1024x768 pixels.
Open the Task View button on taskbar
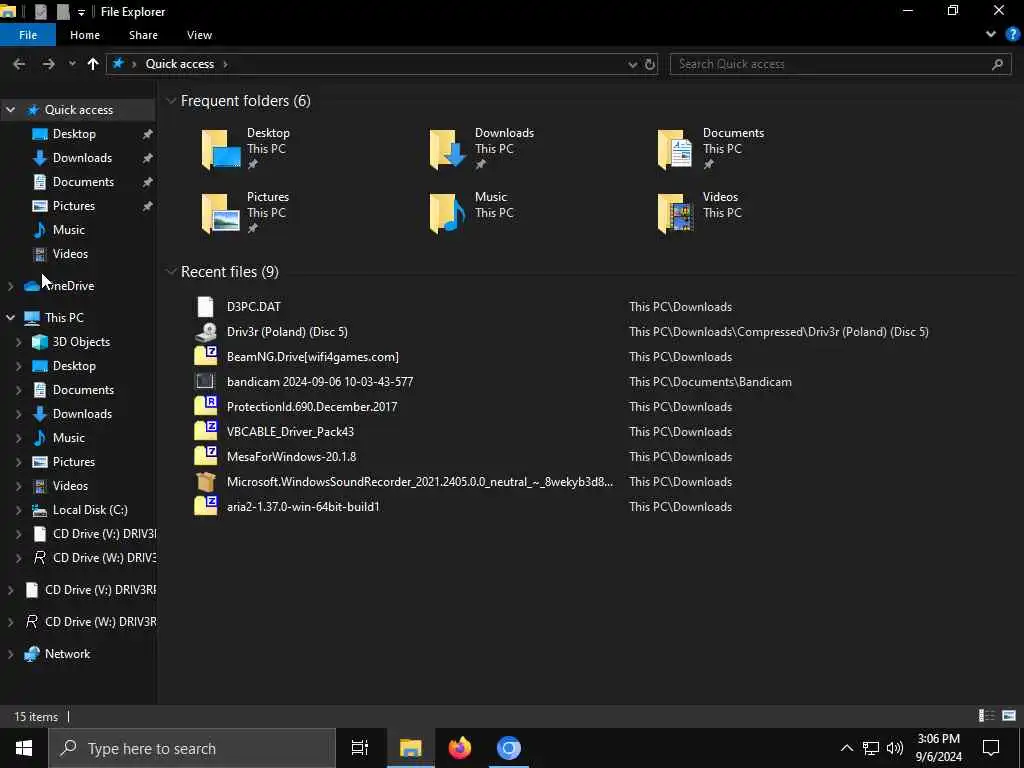[360, 748]
